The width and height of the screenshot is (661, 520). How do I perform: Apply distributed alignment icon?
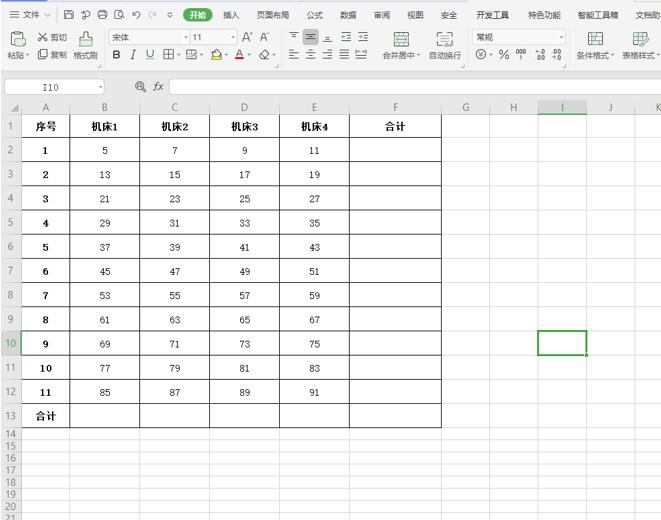[x=361, y=54]
